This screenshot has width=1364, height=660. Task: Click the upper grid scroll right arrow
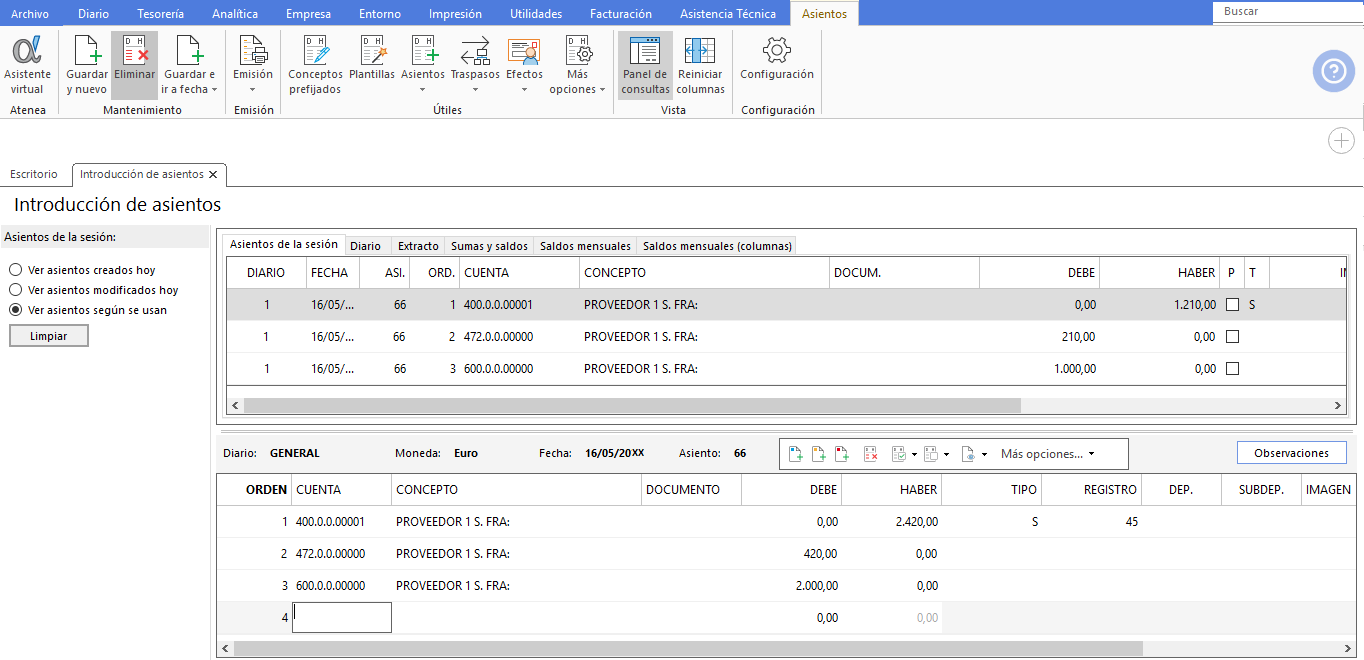1338,405
